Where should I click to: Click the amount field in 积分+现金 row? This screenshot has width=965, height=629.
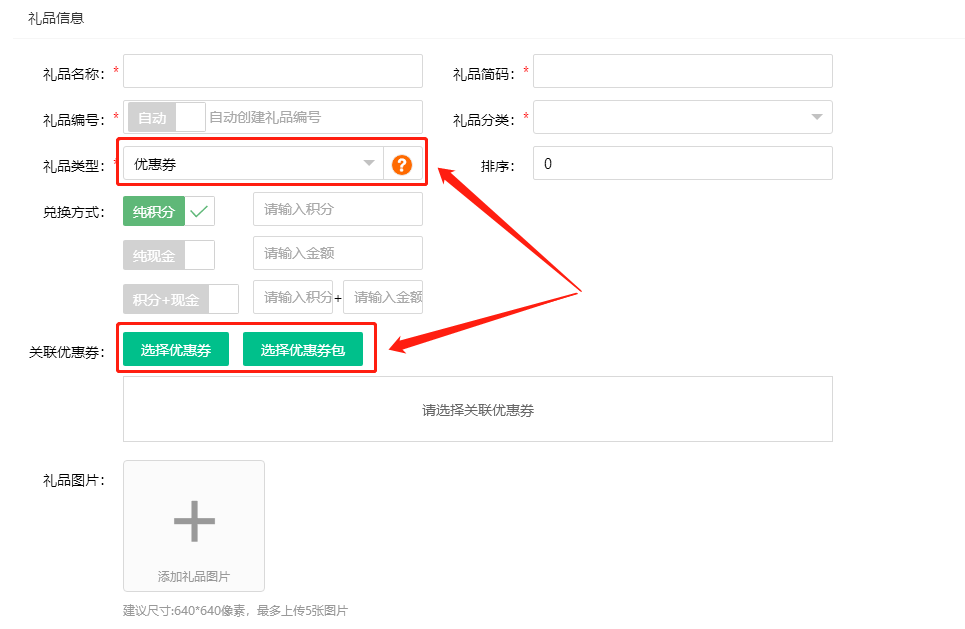click(x=383, y=297)
